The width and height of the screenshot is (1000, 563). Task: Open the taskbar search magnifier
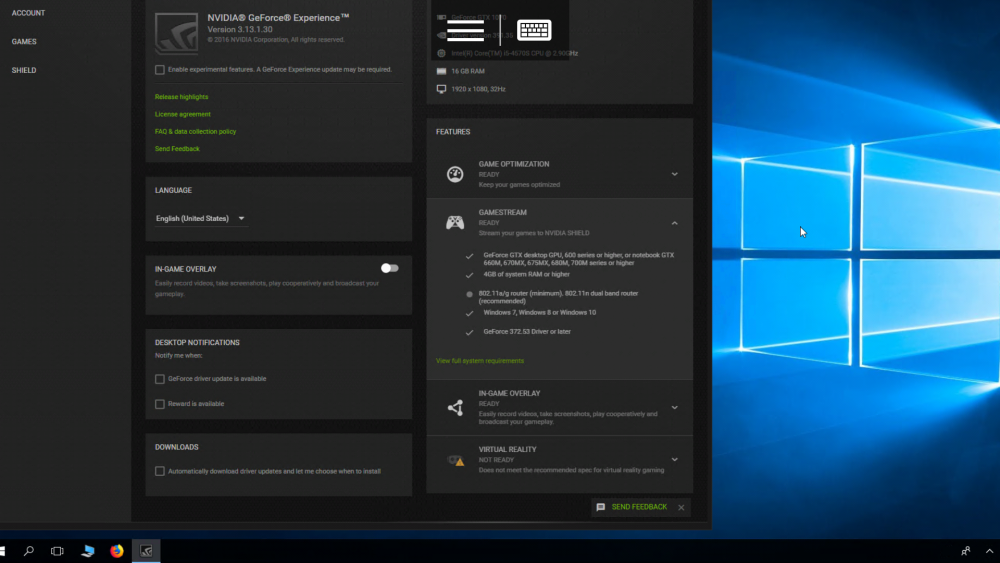coord(29,551)
